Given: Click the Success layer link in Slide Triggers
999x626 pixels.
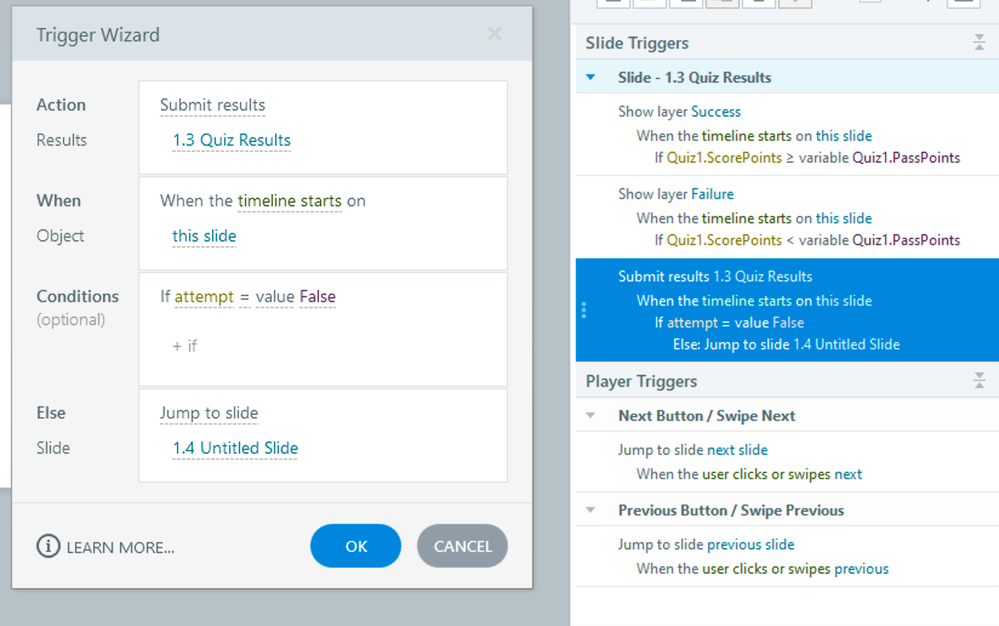Looking at the screenshot, I should click(x=715, y=112).
